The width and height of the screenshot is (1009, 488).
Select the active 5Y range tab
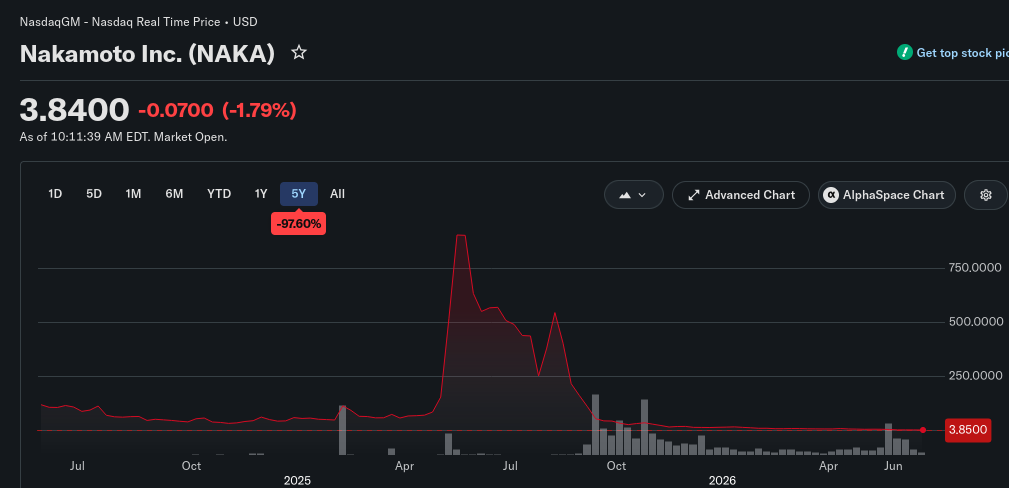point(299,194)
